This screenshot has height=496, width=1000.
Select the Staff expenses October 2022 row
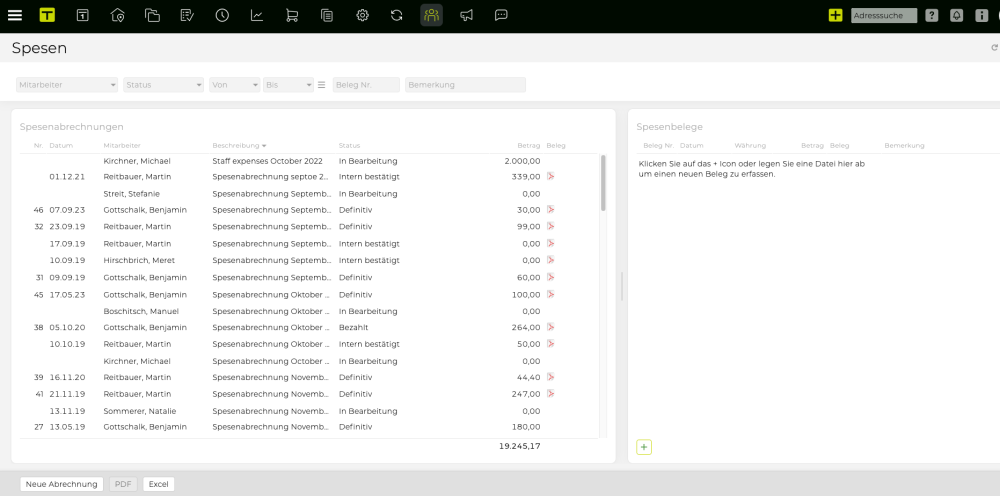(x=309, y=161)
